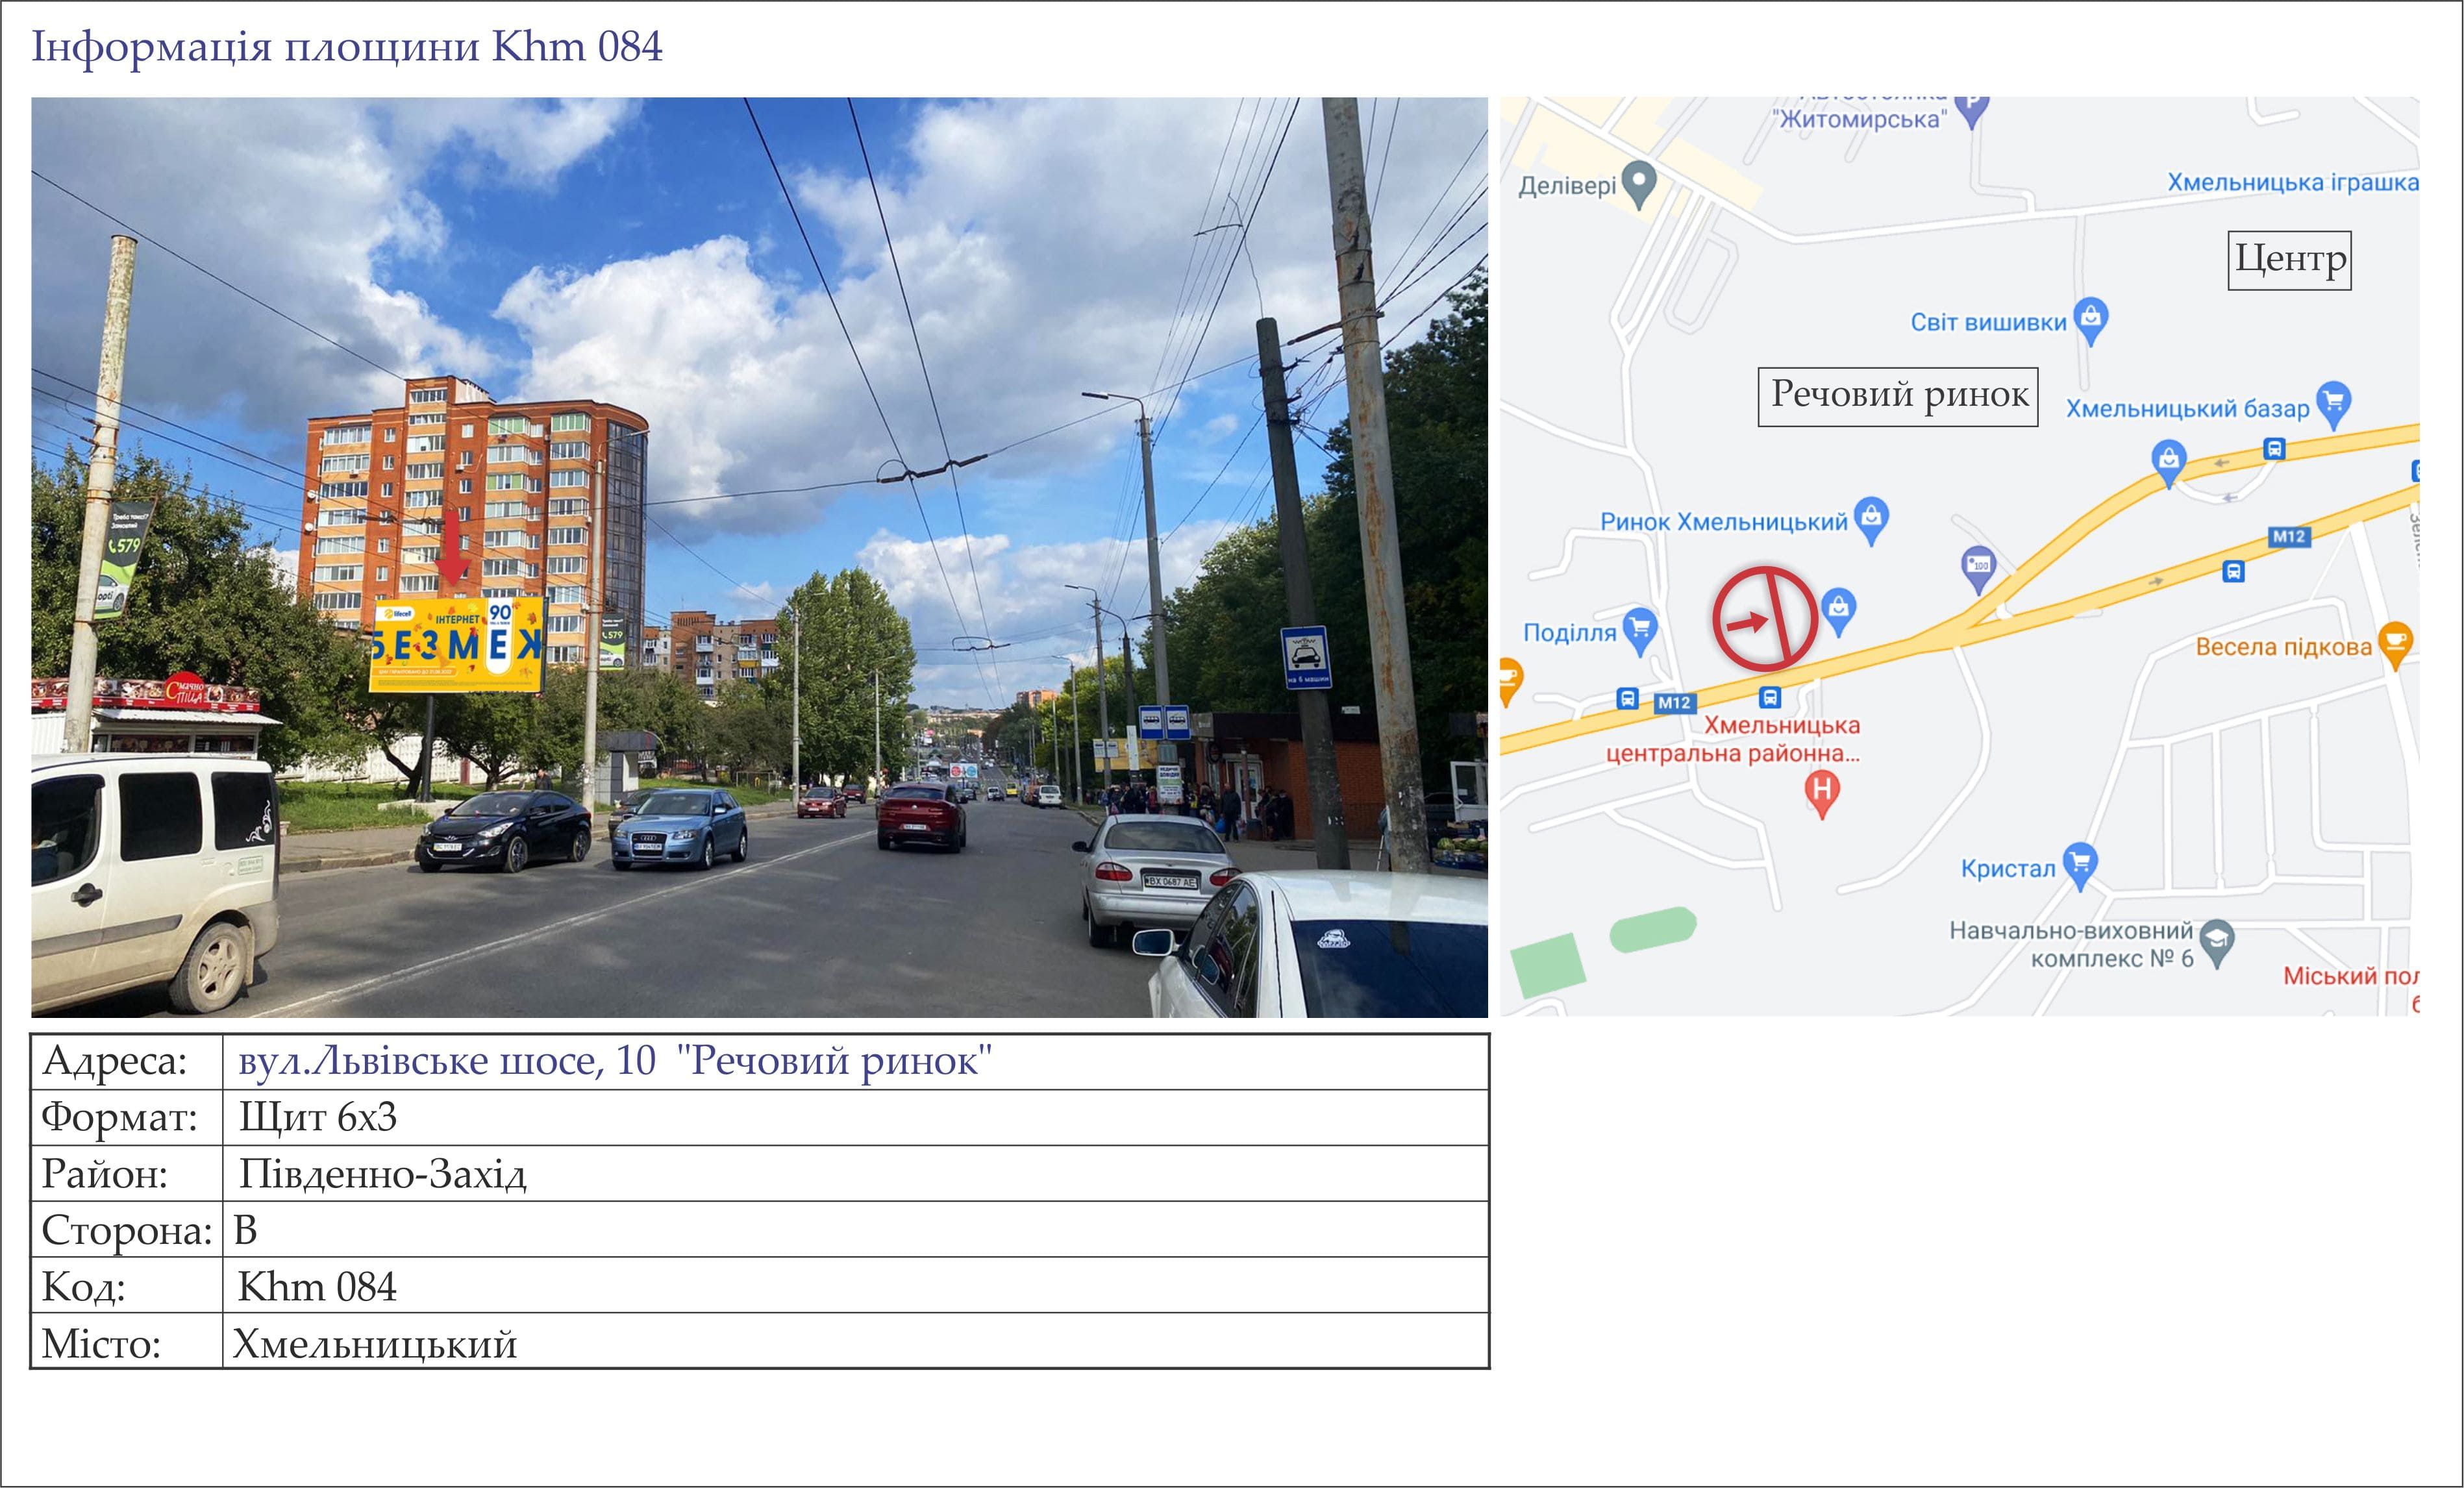Select the Хмельницький базар cart pin
Image resolution: width=2464 pixels, height=1488 pixels.
coord(2333,405)
